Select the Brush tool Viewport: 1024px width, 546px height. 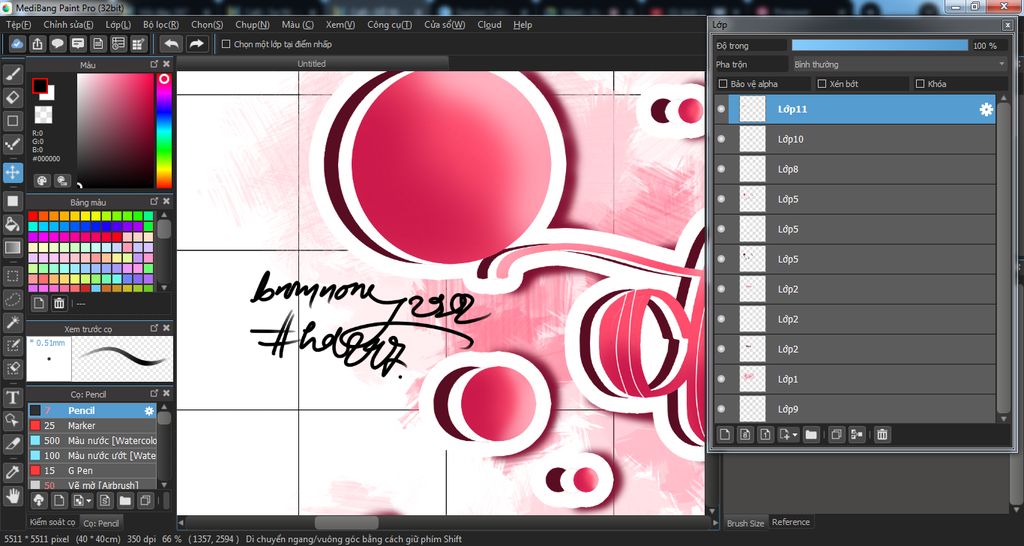[12, 74]
